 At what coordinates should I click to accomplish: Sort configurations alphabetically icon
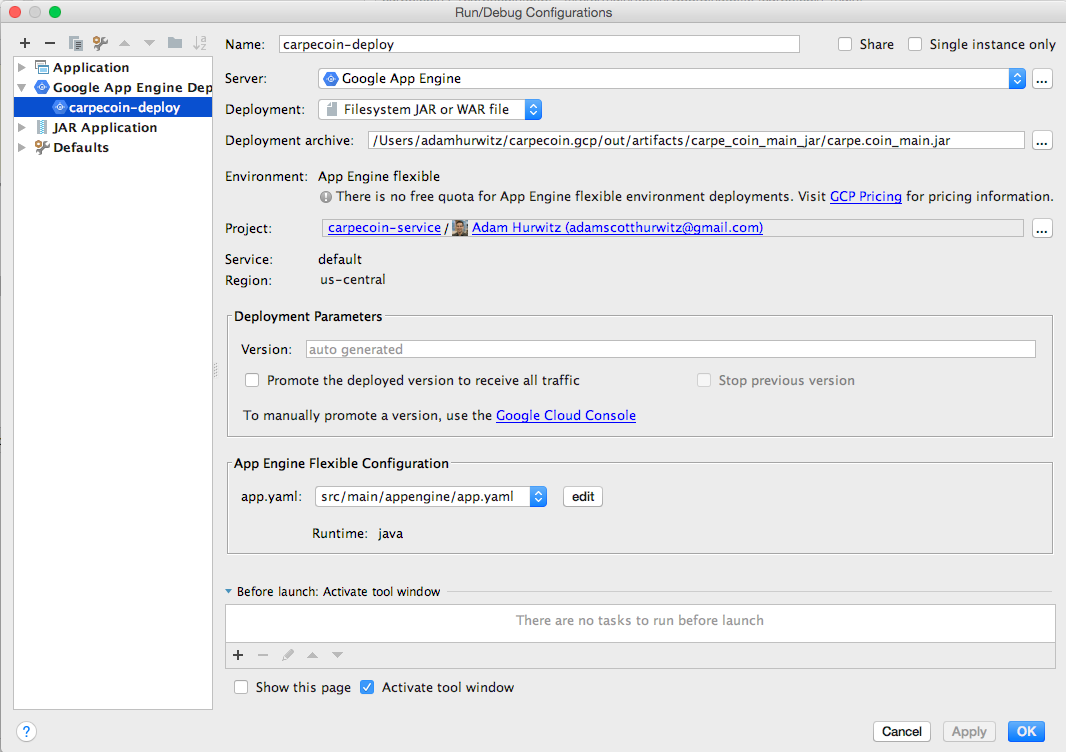(199, 44)
